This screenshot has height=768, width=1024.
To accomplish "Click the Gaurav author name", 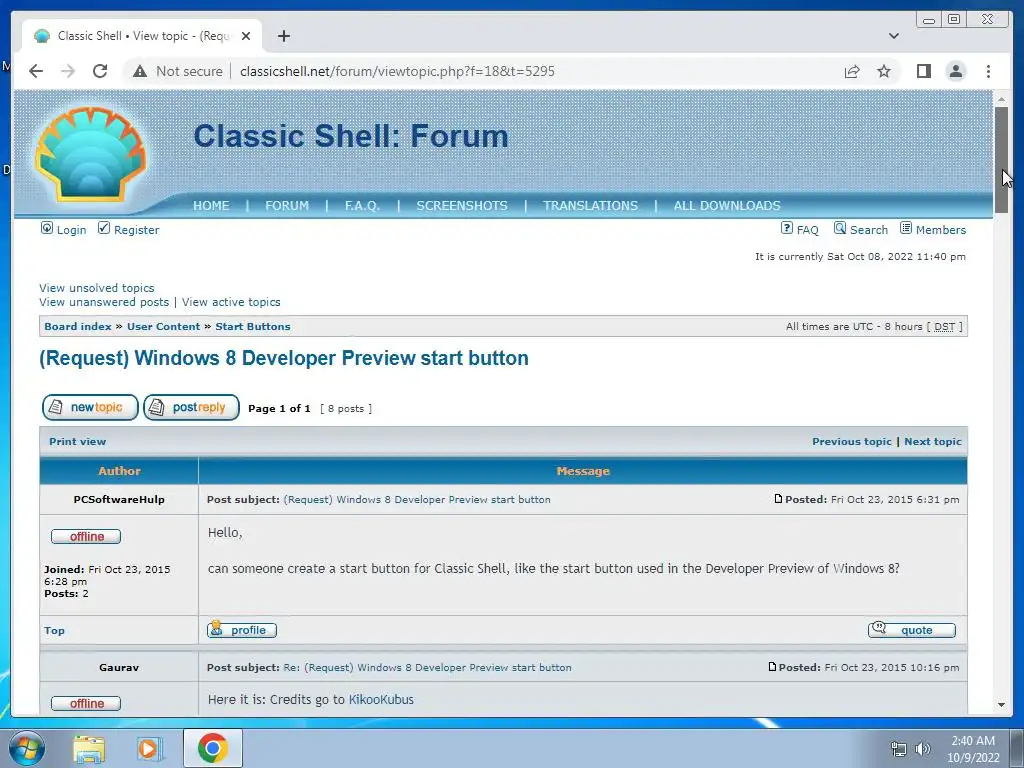I will [119, 667].
